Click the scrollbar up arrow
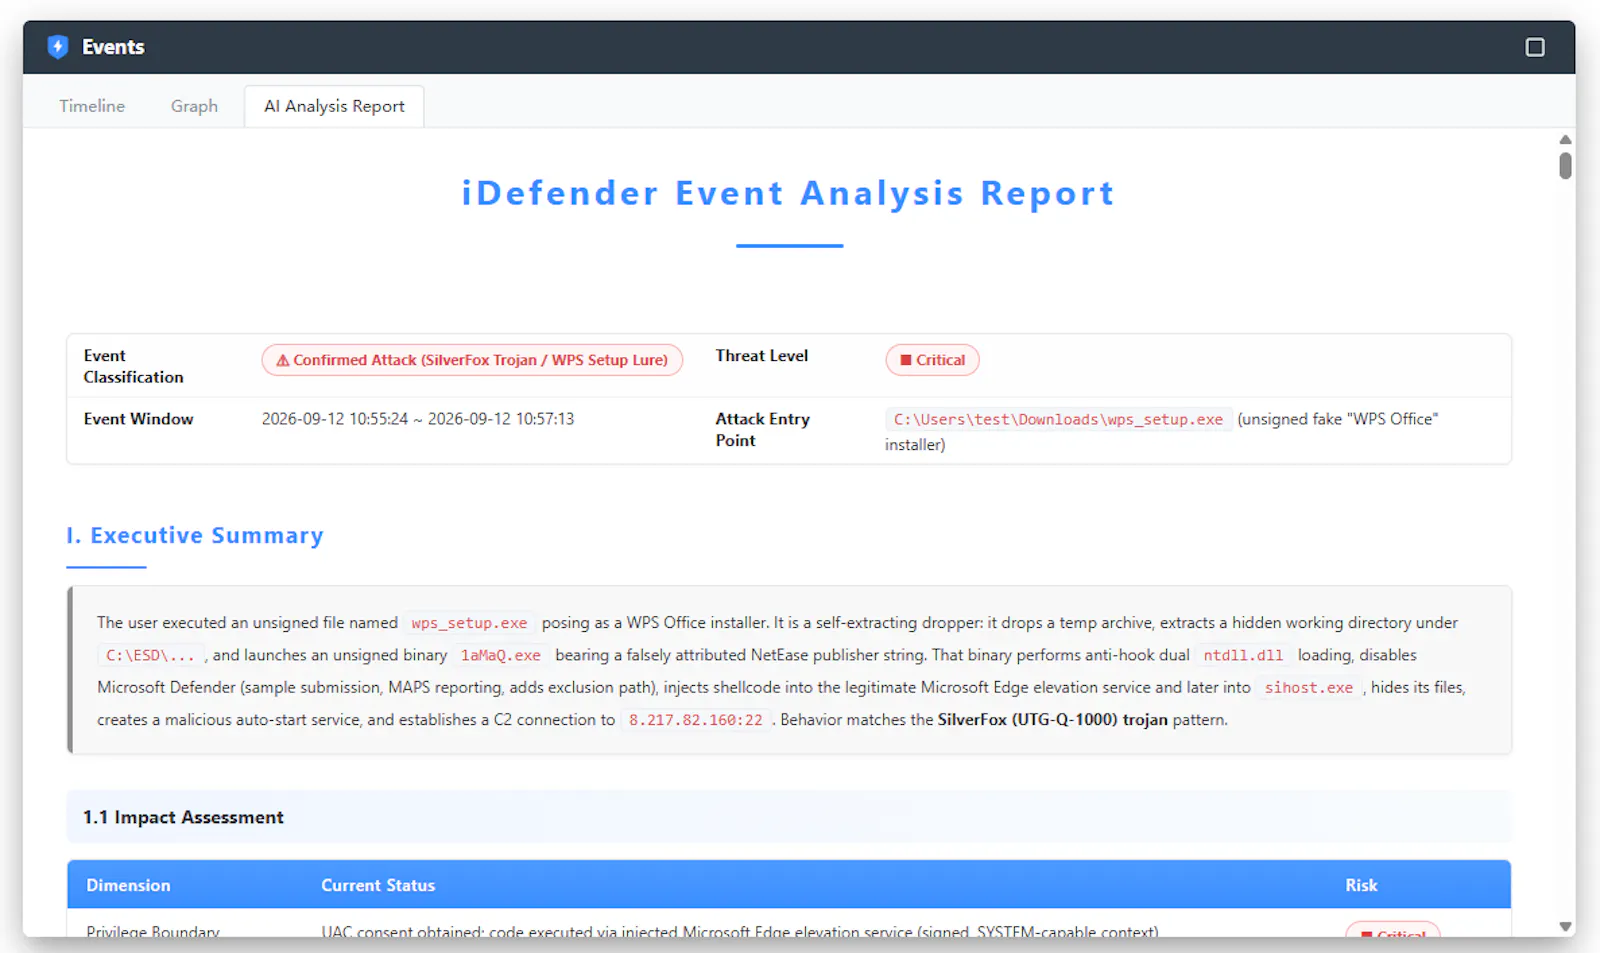Screen dimensions: 1600x953 (1565, 140)
